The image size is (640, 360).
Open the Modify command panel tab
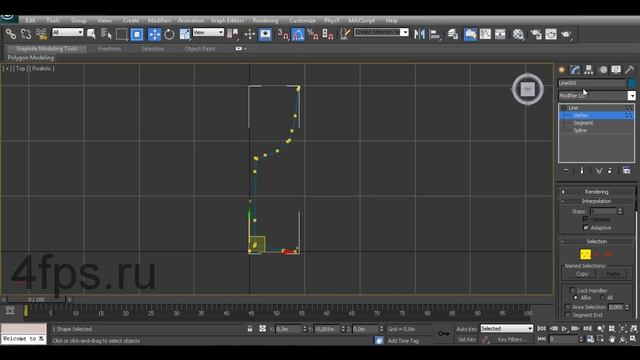click(575, 70)
